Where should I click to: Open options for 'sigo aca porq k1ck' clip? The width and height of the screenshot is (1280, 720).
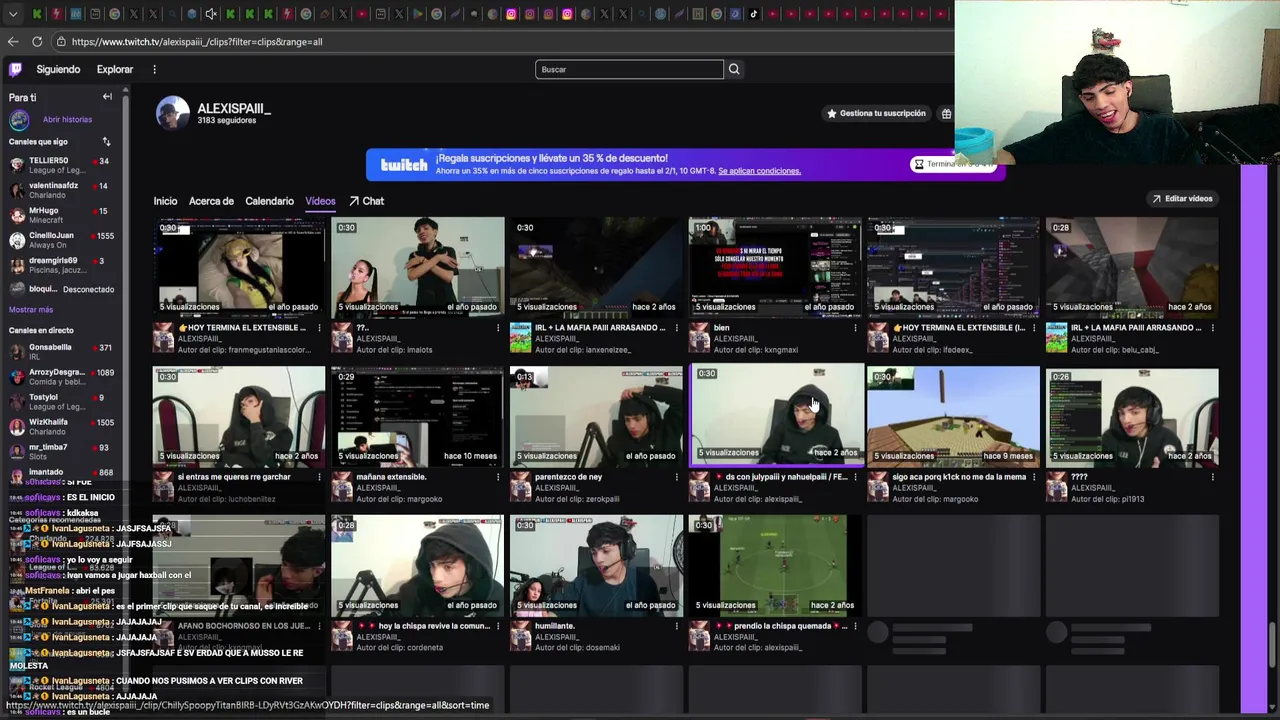[x=1034, y=477]
